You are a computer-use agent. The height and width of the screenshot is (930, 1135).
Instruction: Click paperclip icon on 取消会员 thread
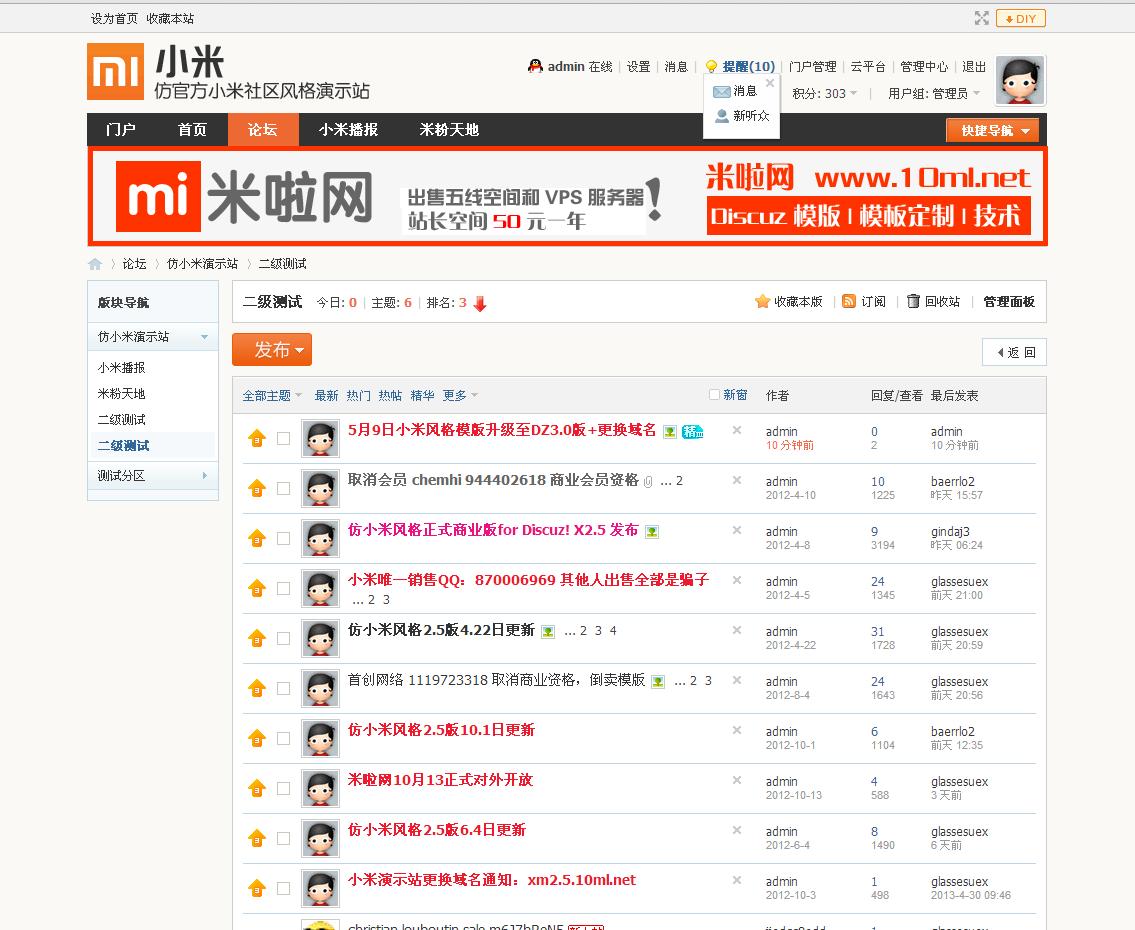[x=649, y=481]
